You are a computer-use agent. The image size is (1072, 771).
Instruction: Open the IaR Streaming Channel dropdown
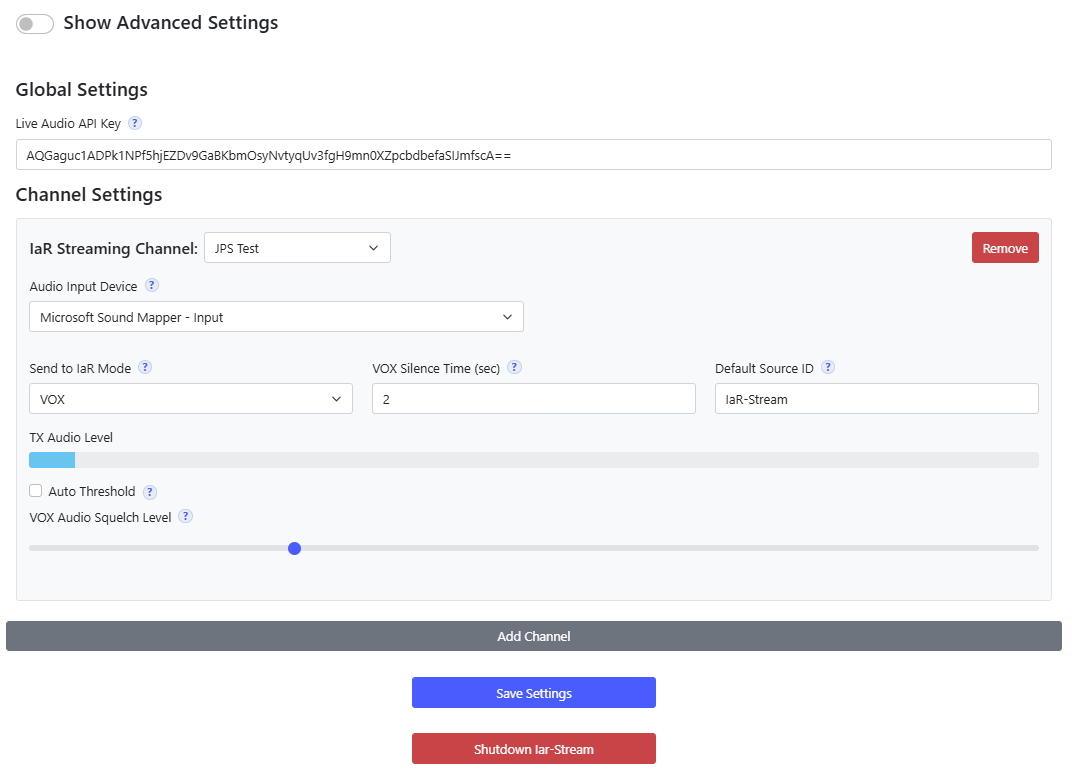tap(297, 248)
